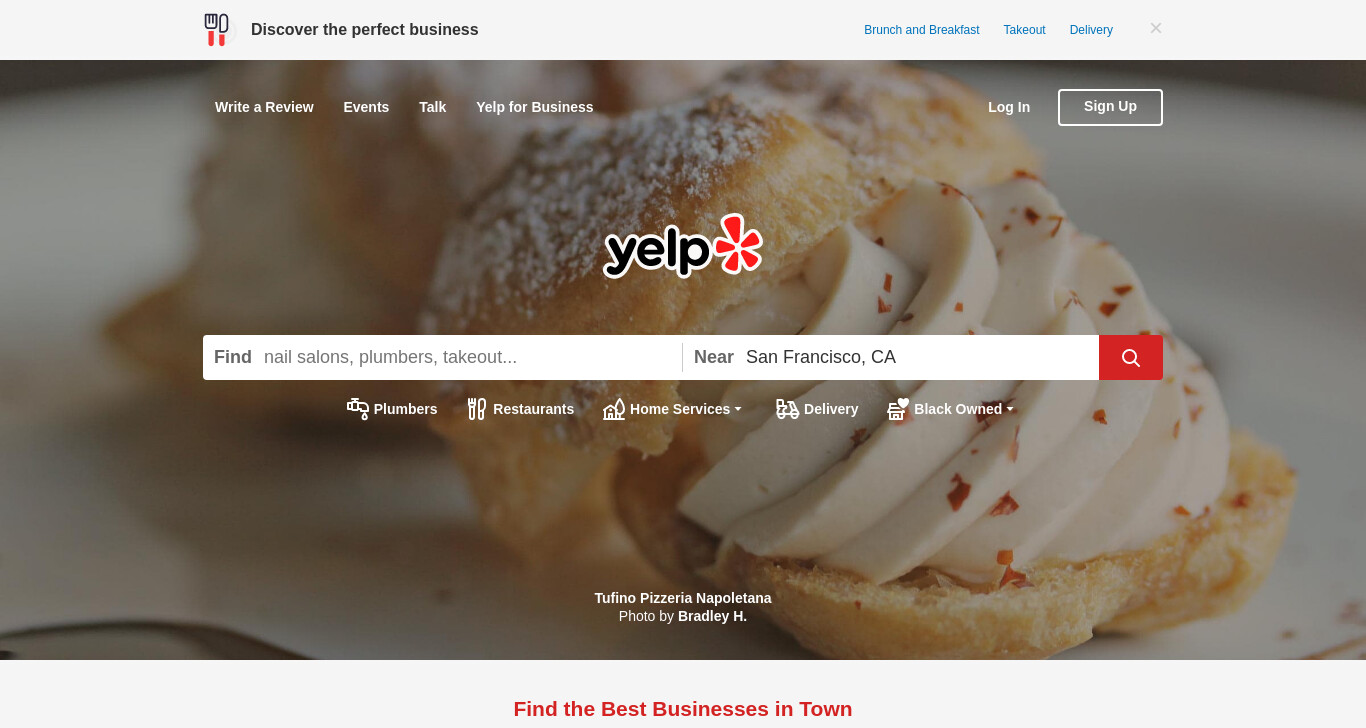
Task: Click the Yelp logo
Action: (683, 245)
